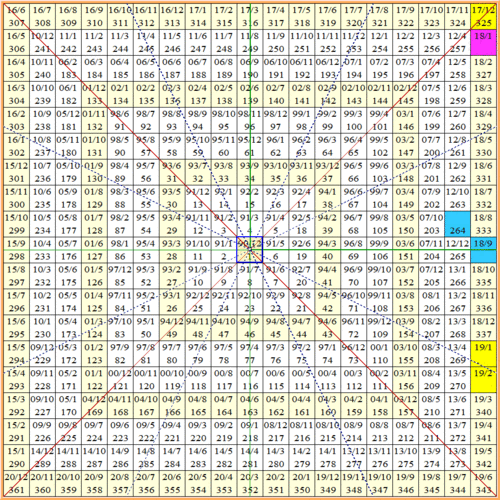The image size is (500, 500).
Task: Click cell 17/3 numbered 316
Action: coord(250,16)
